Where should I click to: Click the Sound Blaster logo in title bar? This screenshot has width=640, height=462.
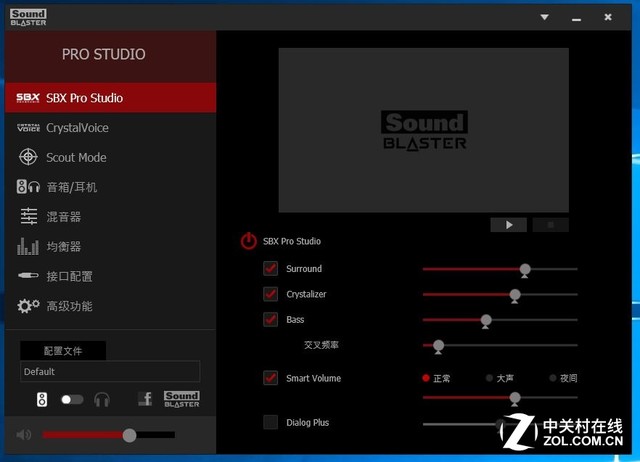click(x=28, y=18)
